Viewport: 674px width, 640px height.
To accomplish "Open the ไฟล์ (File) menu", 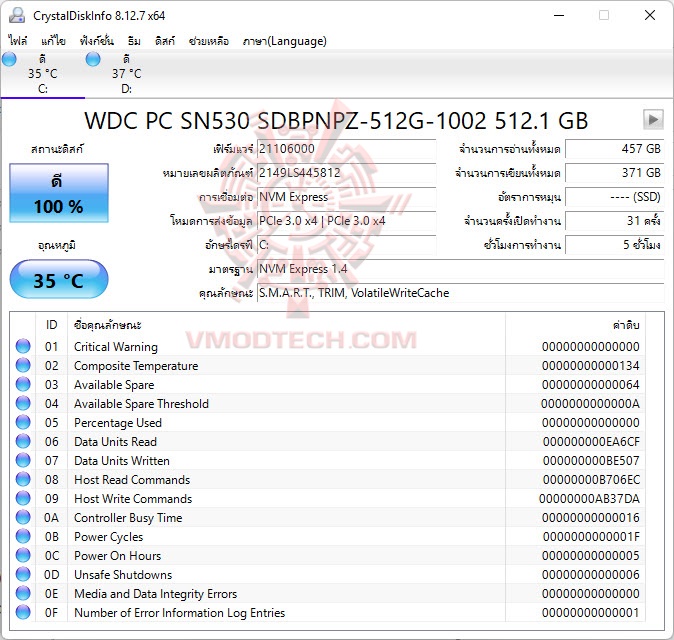I will [x=18, y=41].
